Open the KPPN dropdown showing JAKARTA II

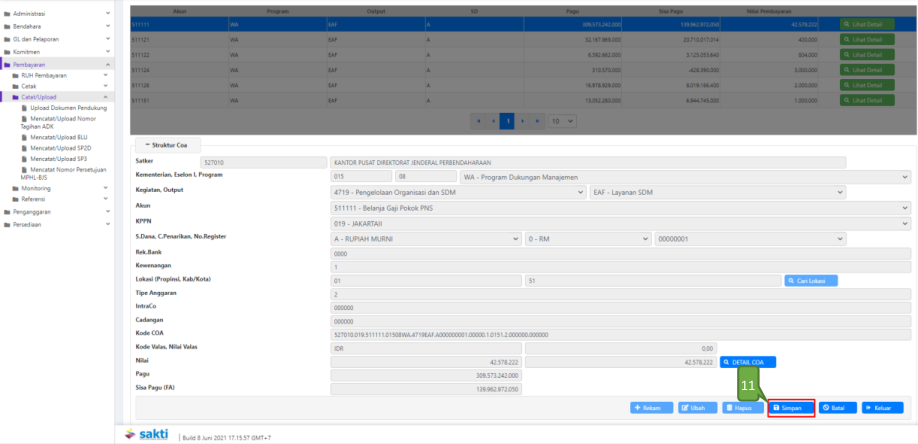pos(620,224)
